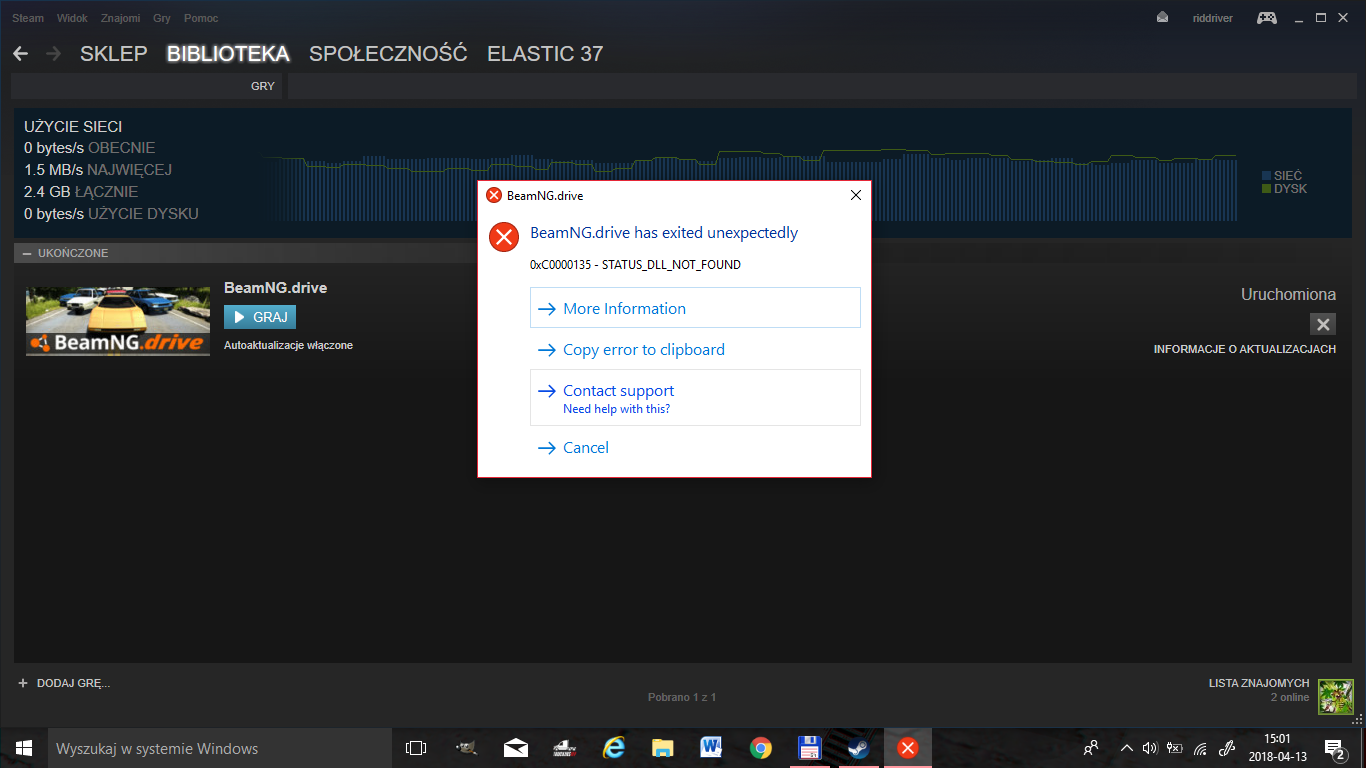Click the Wi-Fi network tray icon
This screenshot has height=768, width=1366.
point(1200,748)
